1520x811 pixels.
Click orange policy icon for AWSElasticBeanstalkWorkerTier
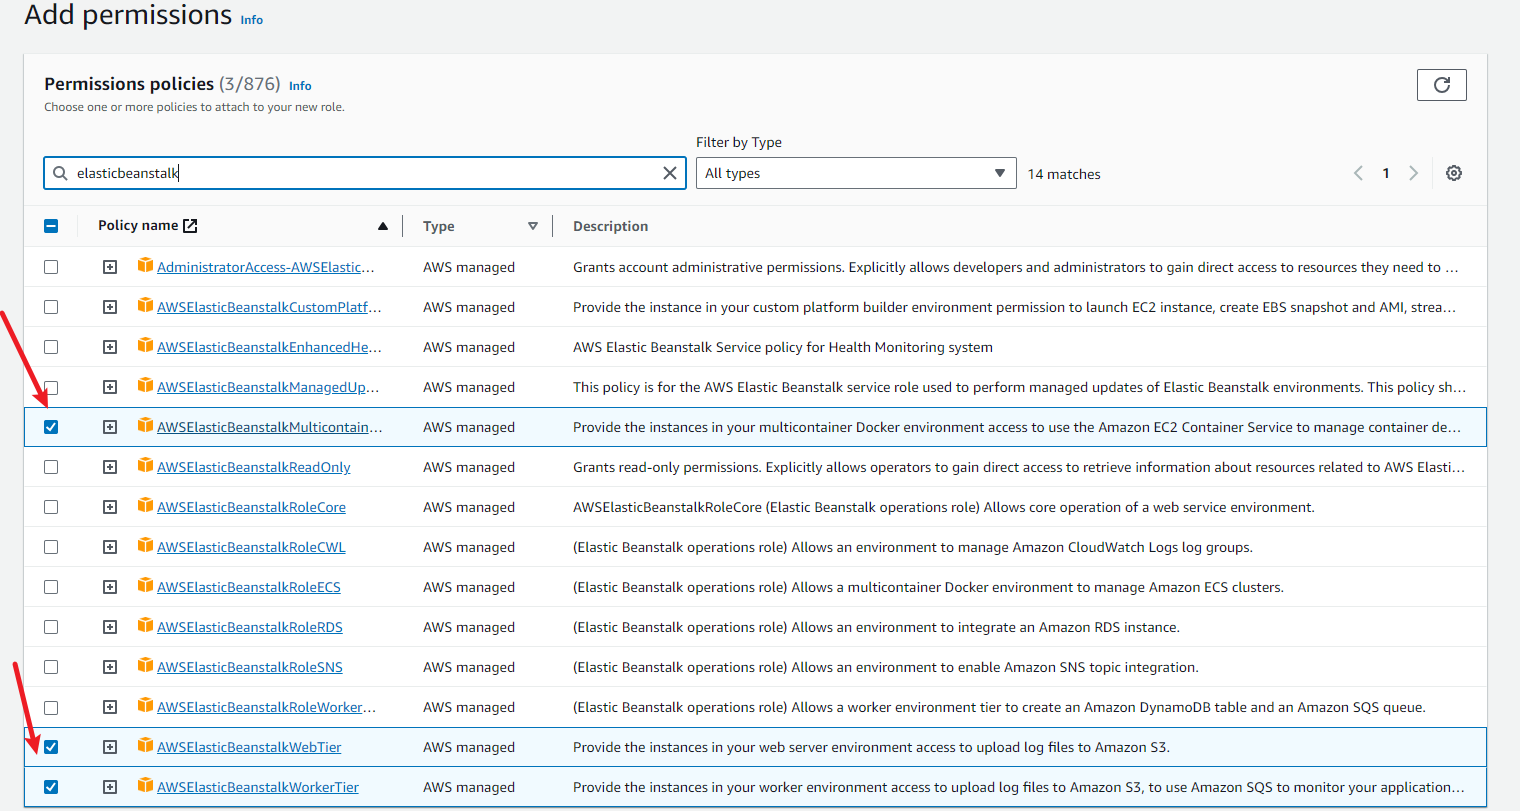coord(145,785)
